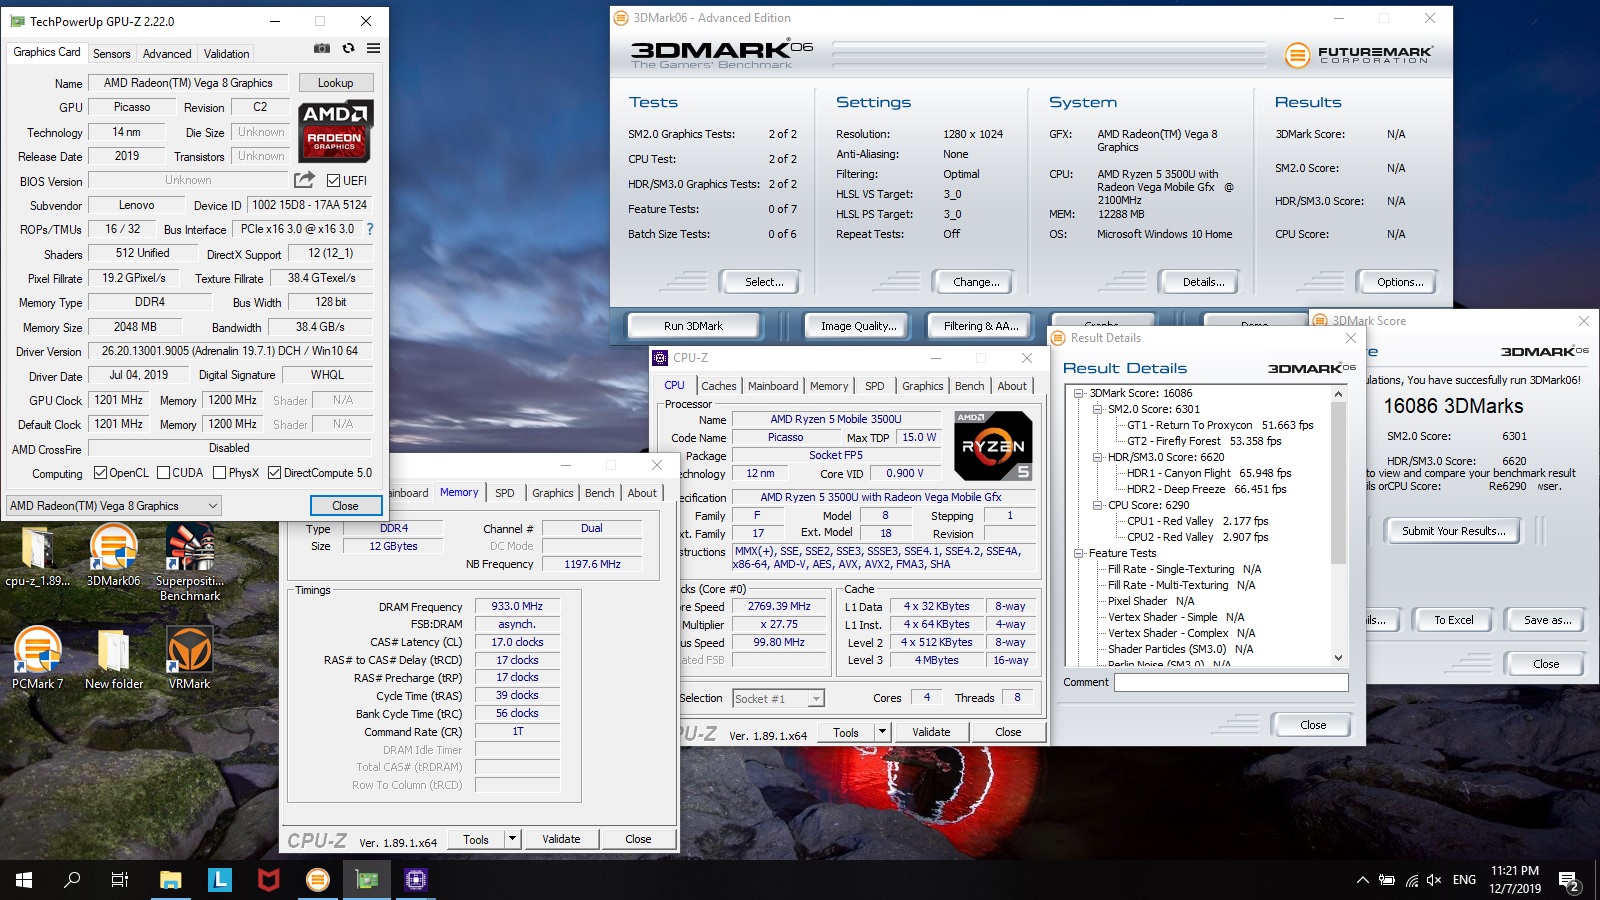Collapse the SM2.0 Score: 6301 node
This screenshot has height=900, width=1600.
[1097, 409]
